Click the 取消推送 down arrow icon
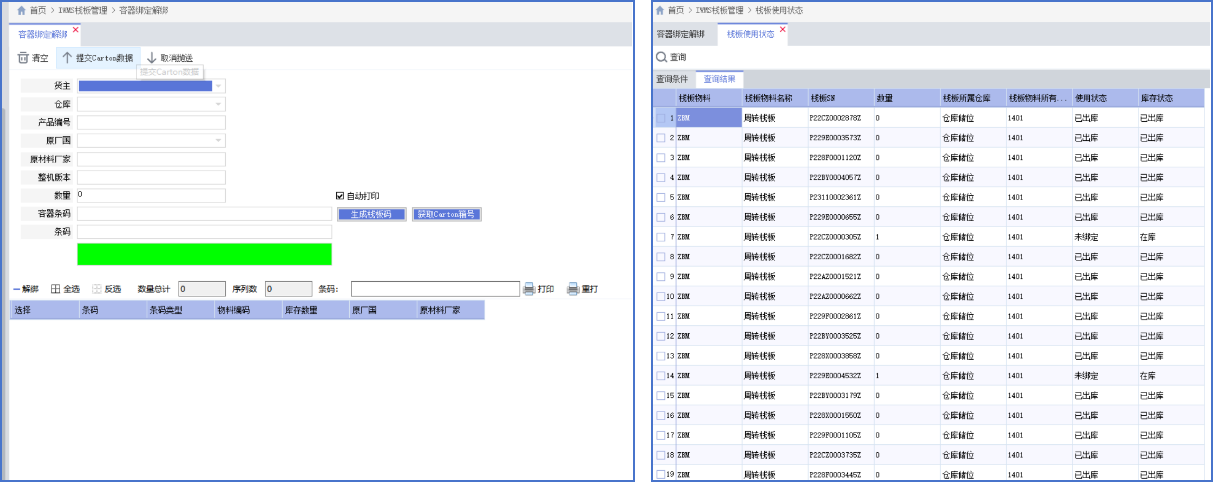This screenshot has height=483, width=1213. click(x=151, y=58)
